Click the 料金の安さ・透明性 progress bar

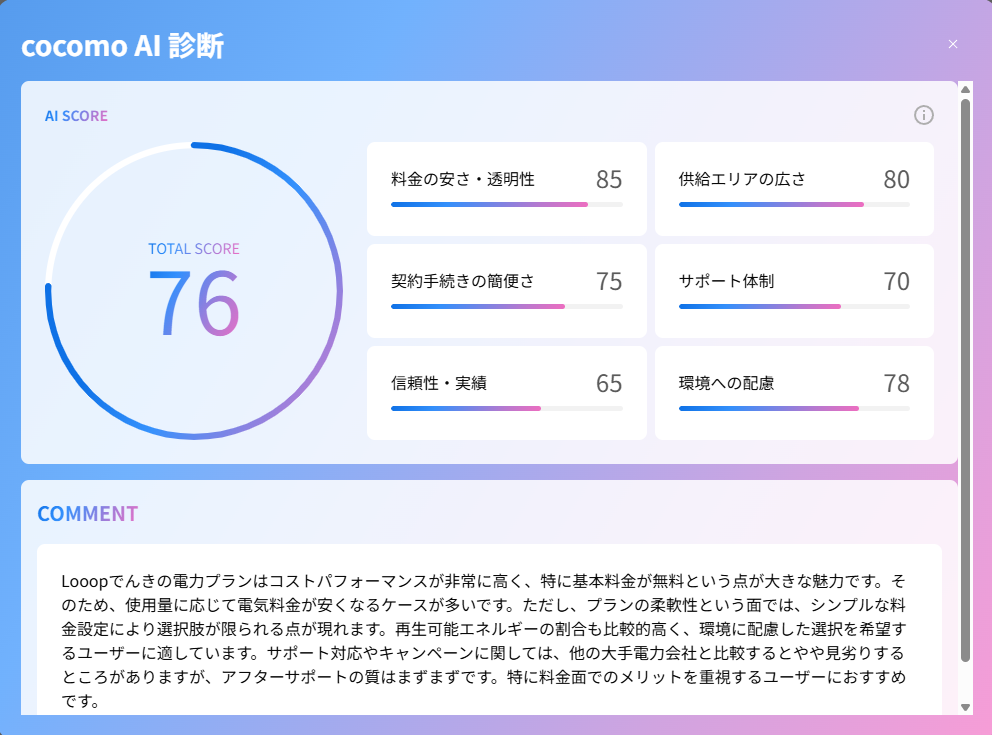506,204
